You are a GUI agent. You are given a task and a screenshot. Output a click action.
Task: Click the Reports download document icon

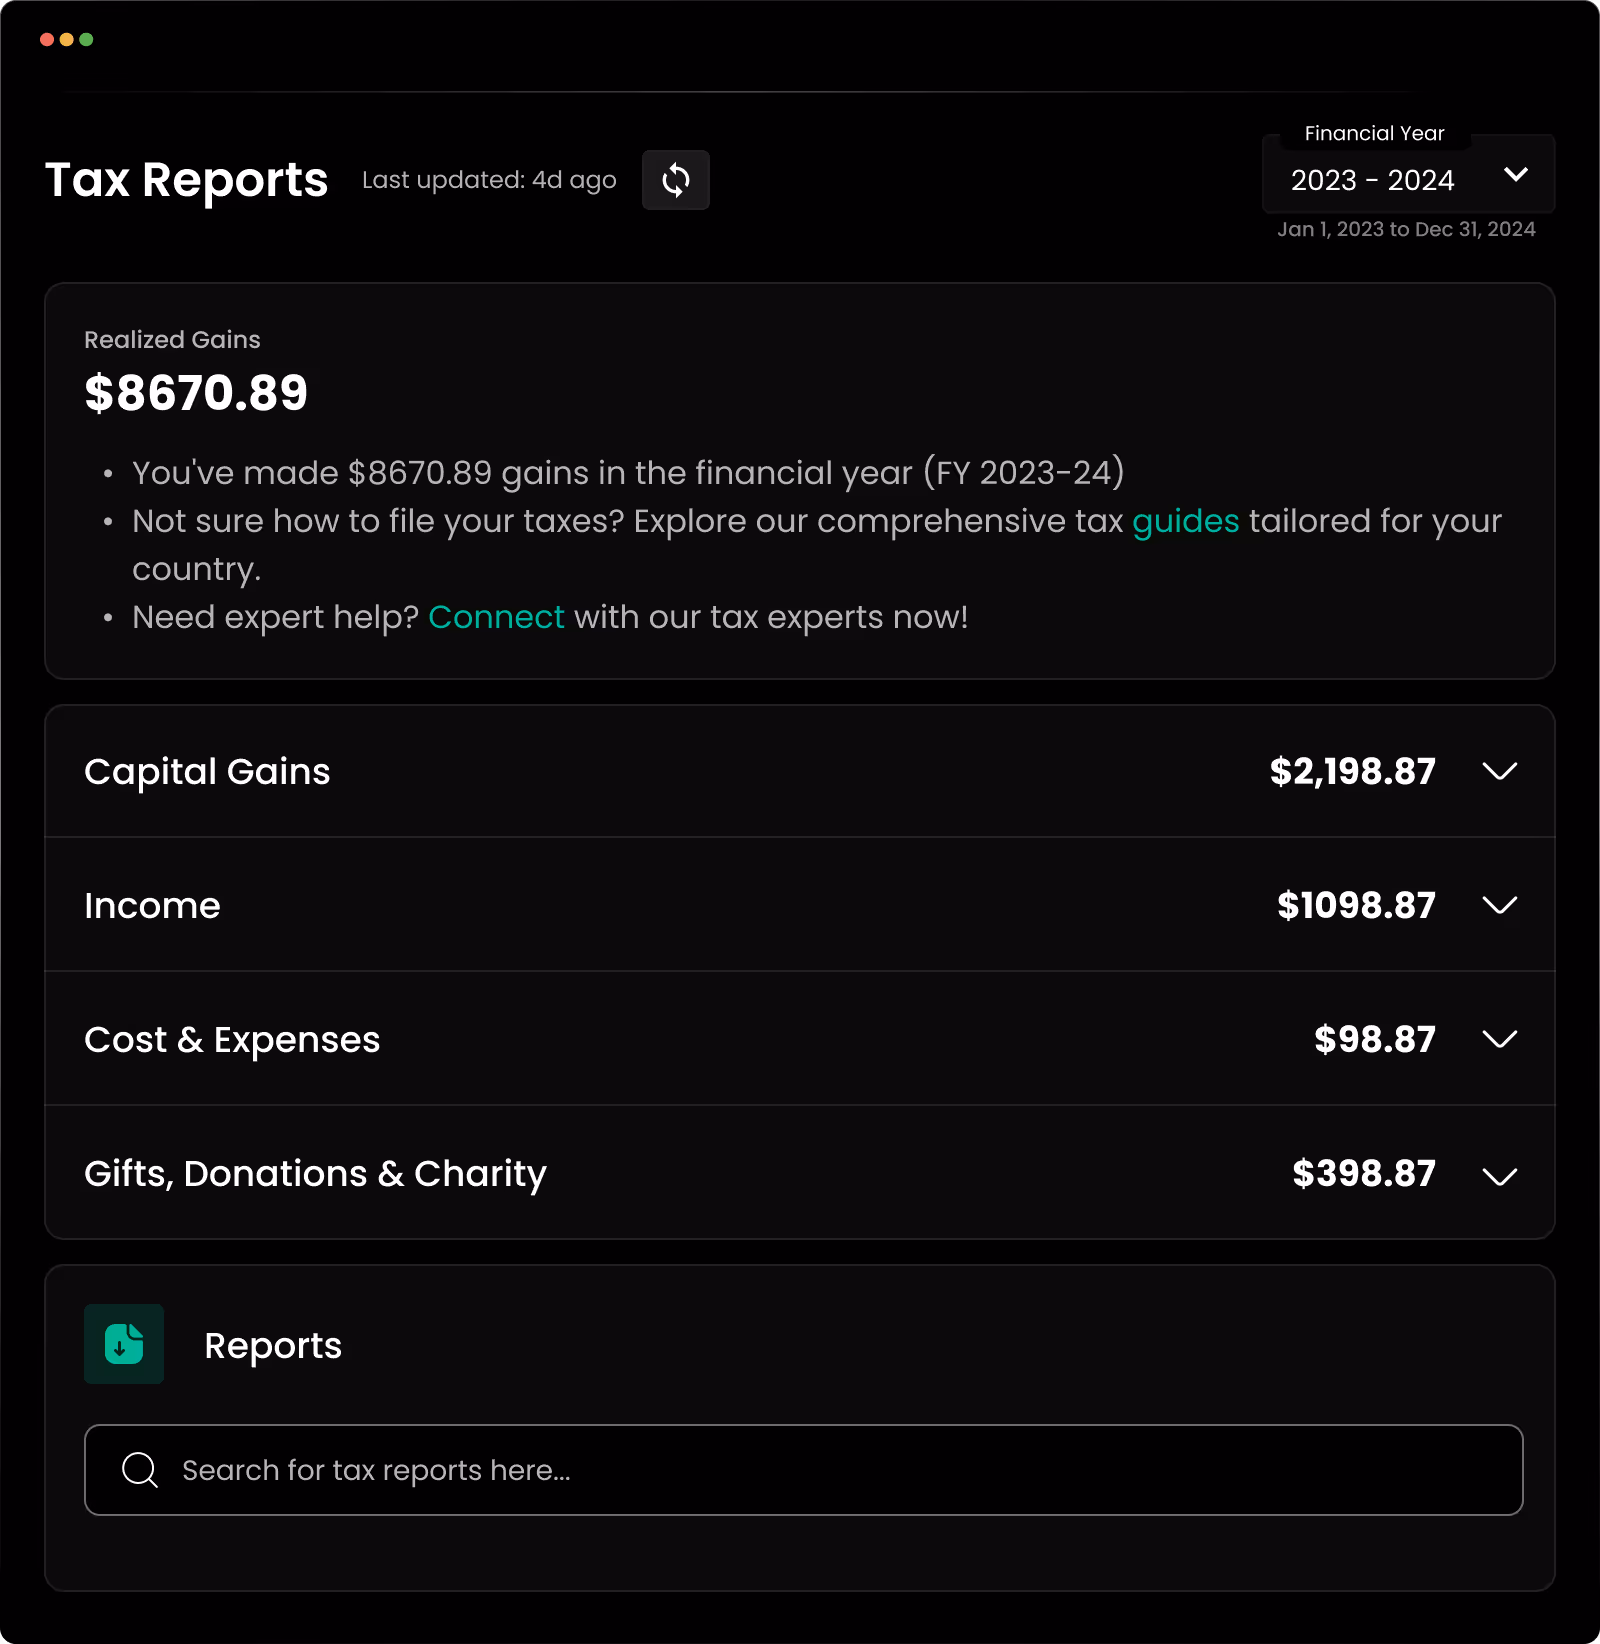coord(123,1344)
